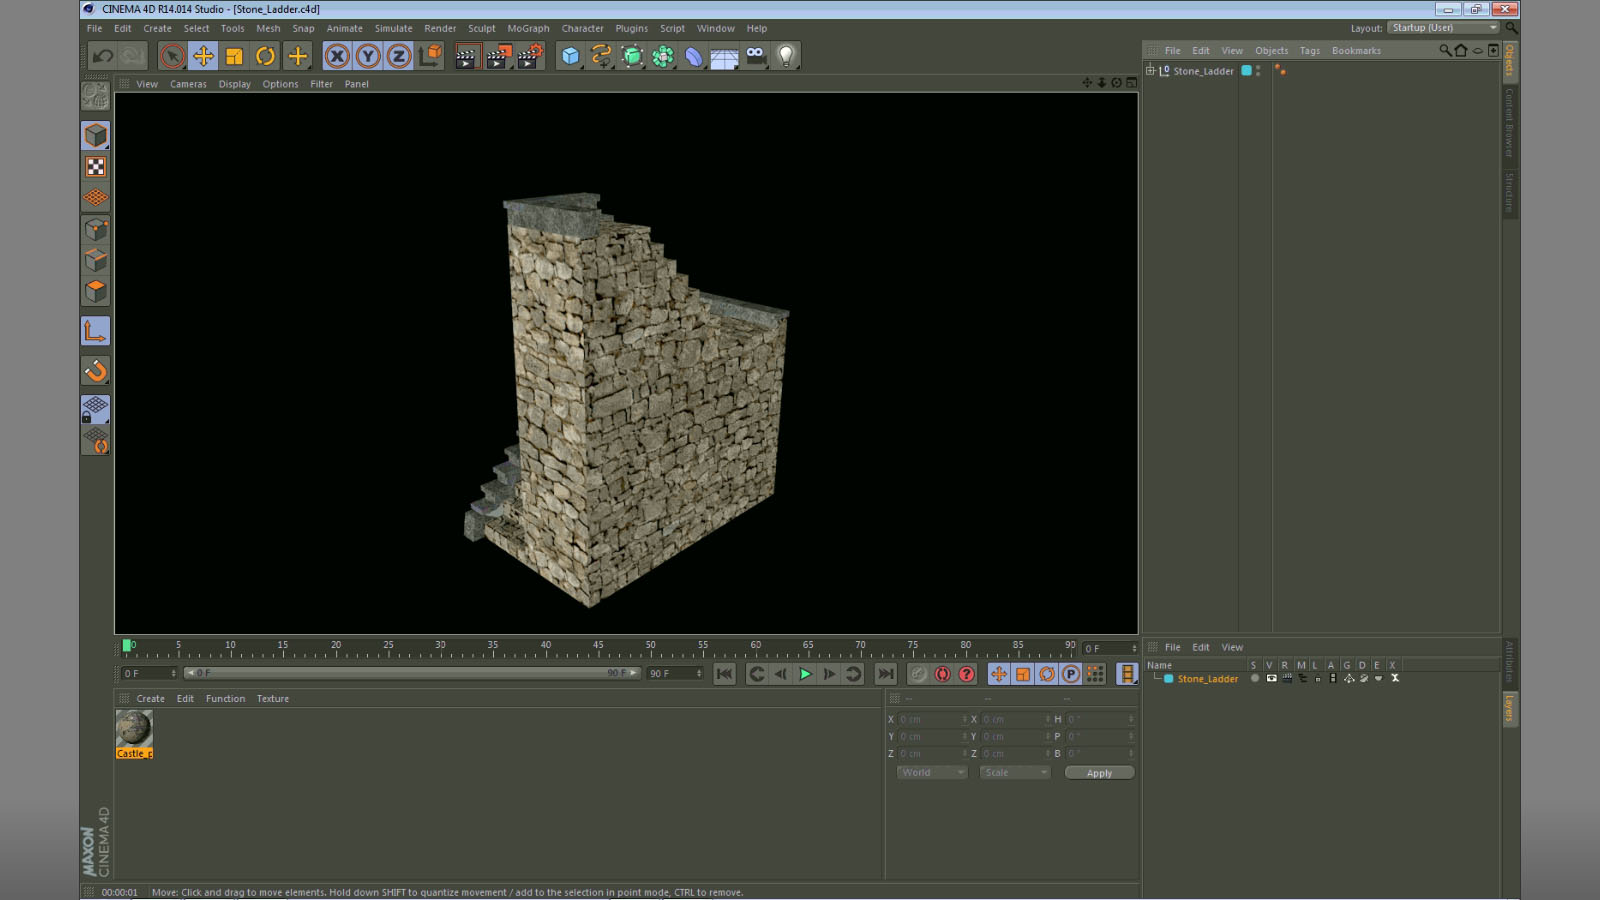
Task: Select Stone_Ladder layer in Layer Manager
Action: (1208, 679)
